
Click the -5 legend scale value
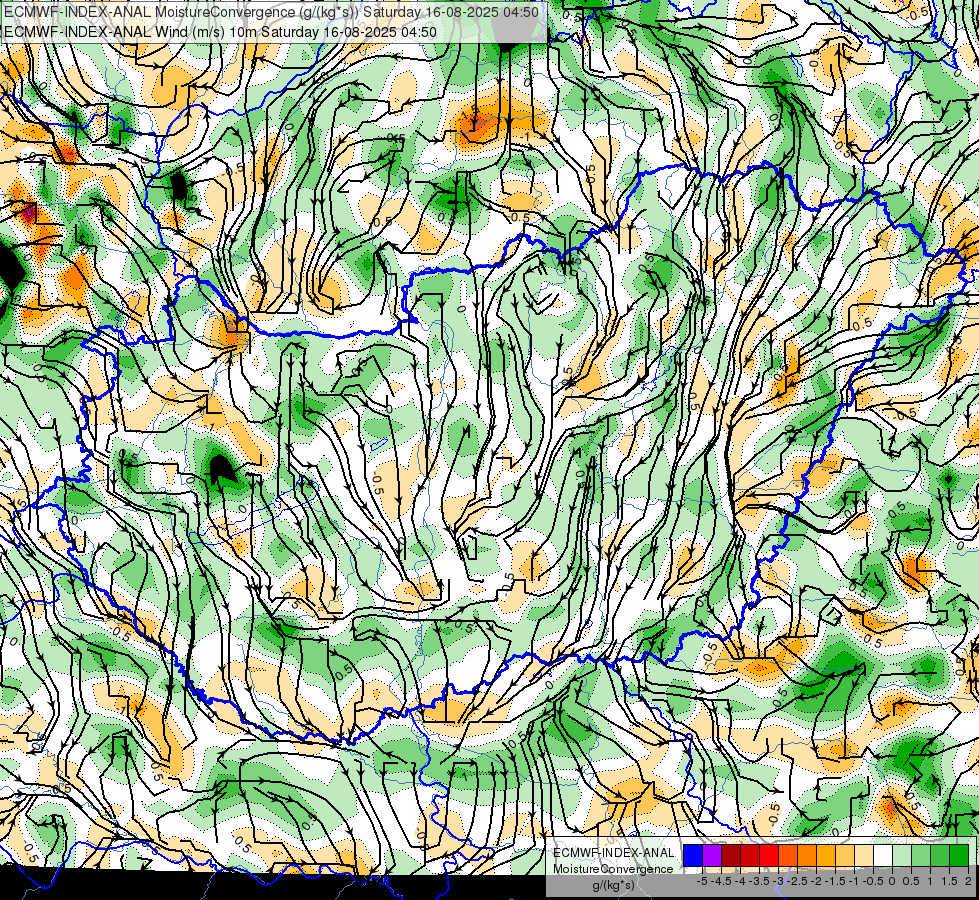(702, 881)
